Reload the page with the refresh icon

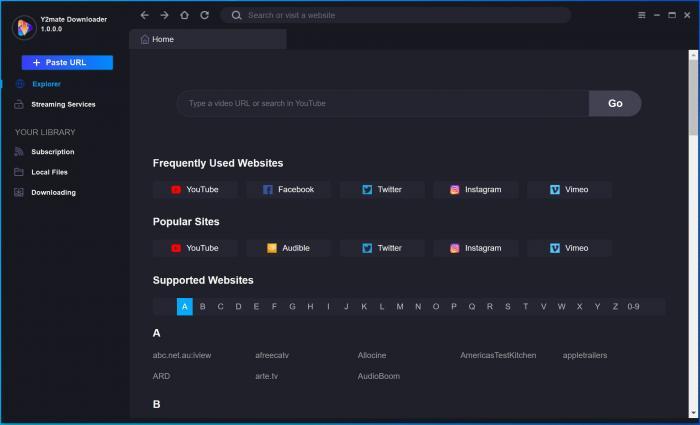(204, 15)
